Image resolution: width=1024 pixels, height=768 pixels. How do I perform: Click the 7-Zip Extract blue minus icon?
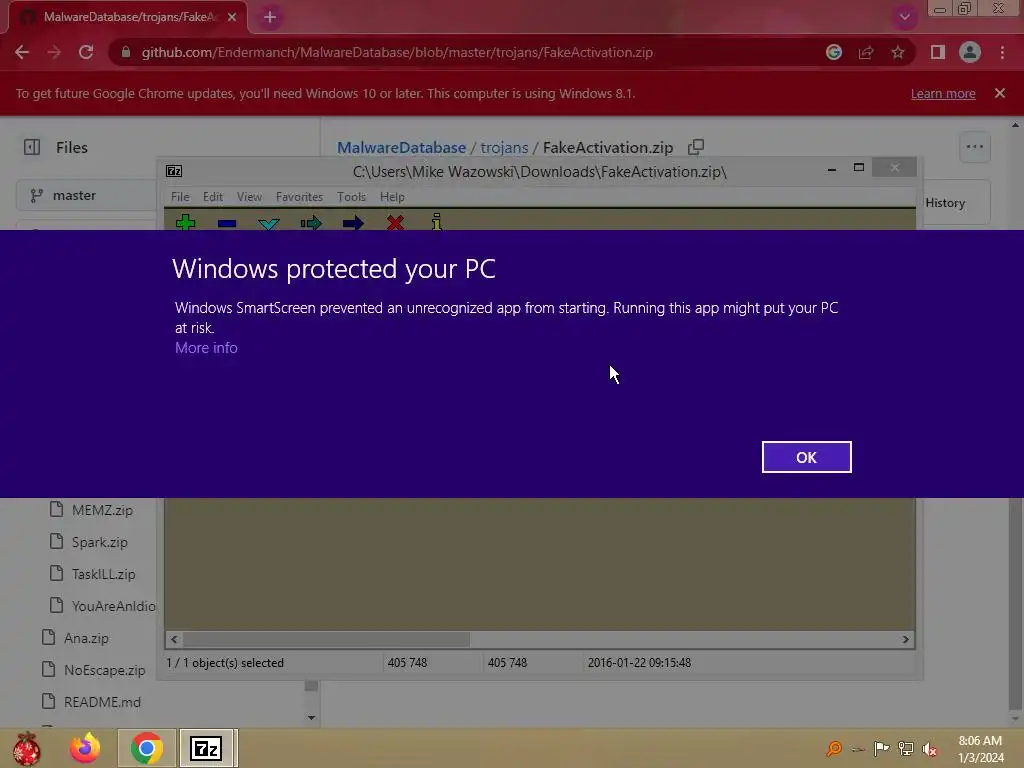point(227,223)
